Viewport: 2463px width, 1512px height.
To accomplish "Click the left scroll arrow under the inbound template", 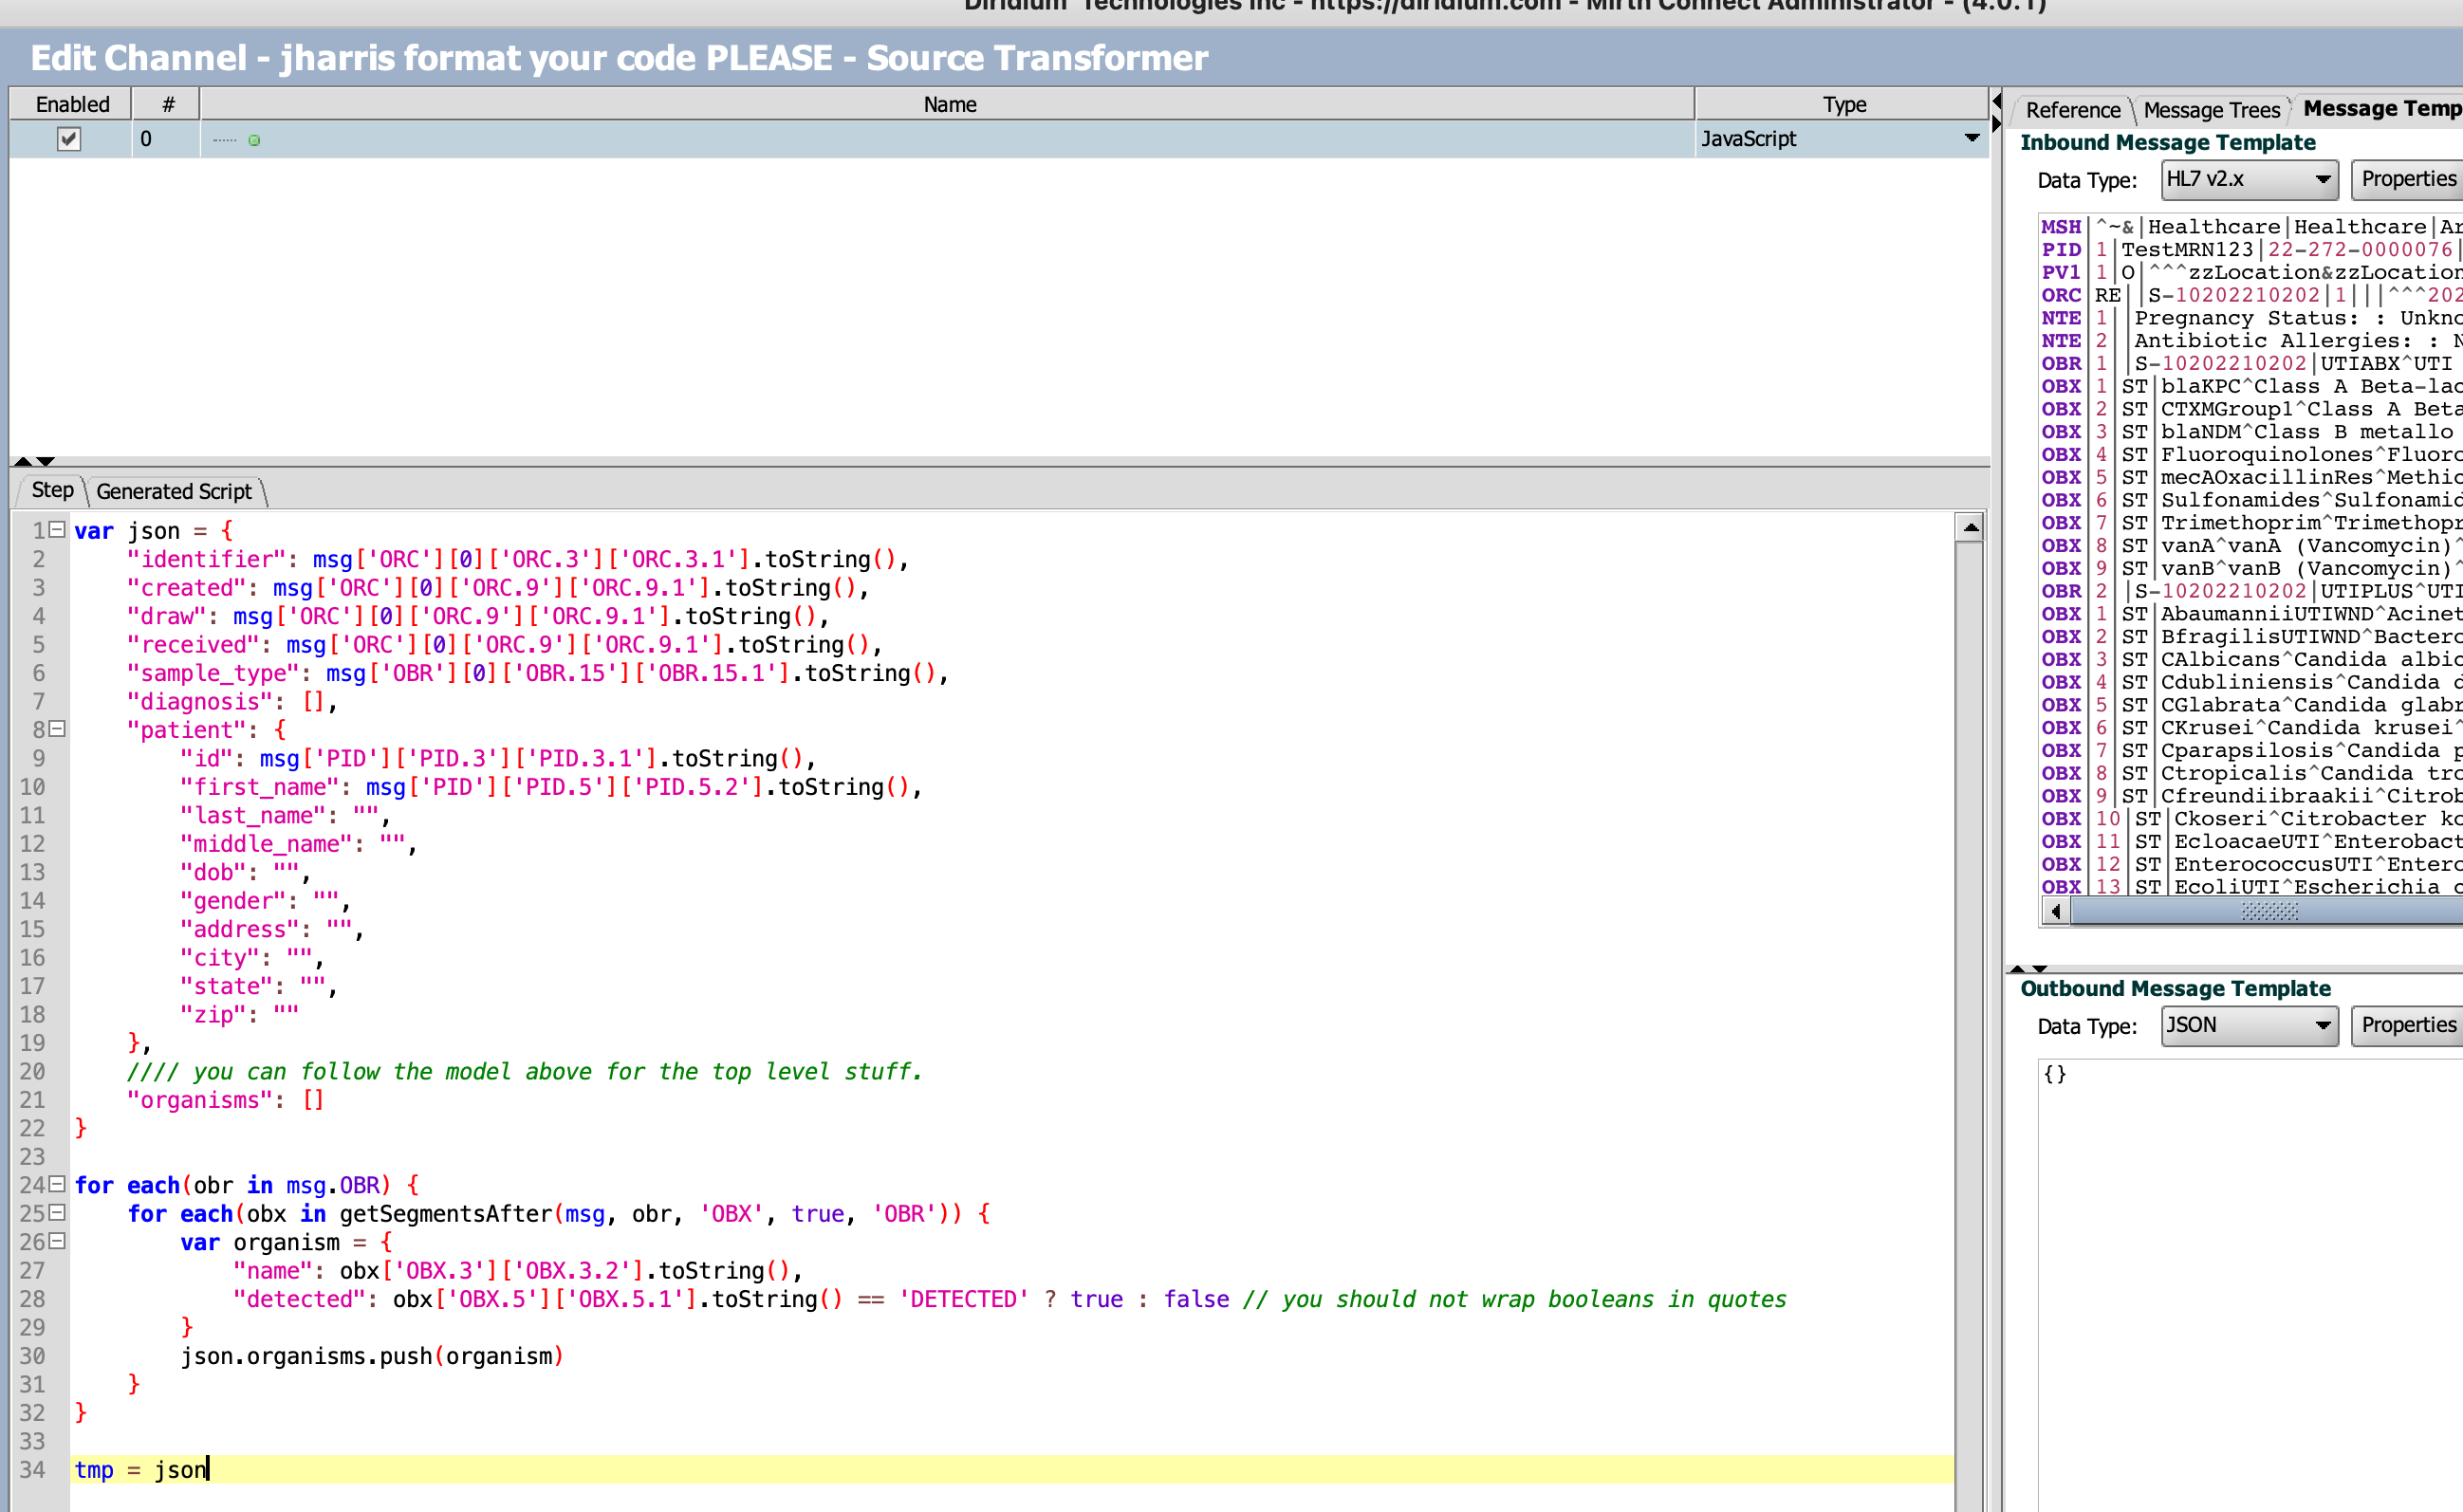I will tap(2056, 911).
